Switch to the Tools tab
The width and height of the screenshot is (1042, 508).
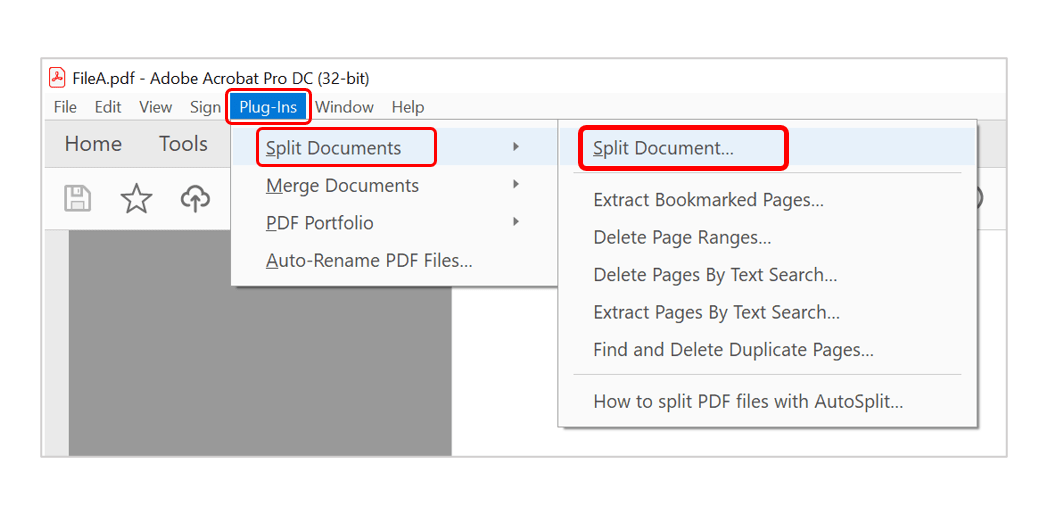(183, 144)
